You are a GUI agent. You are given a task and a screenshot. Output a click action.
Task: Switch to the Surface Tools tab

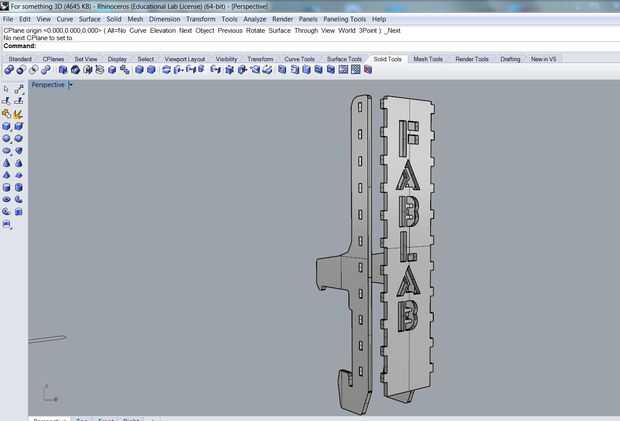[x=344, y=59]
